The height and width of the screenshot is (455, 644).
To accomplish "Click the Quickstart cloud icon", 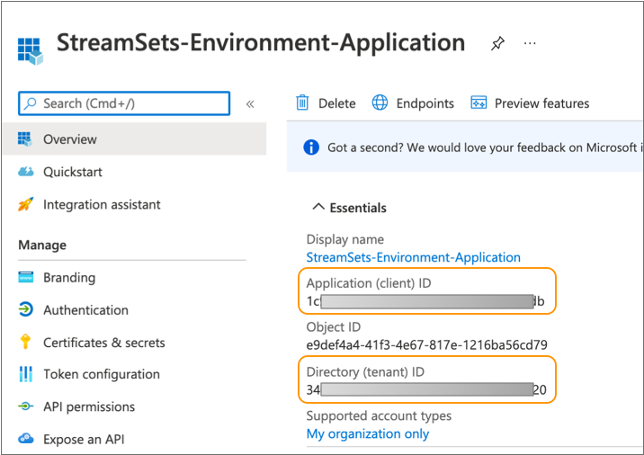I will click(25, 171).
